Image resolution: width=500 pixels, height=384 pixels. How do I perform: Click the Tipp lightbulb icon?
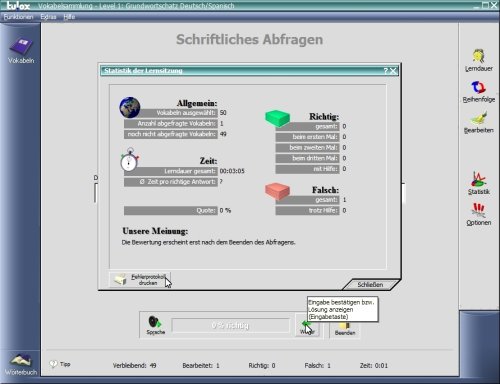53,364
